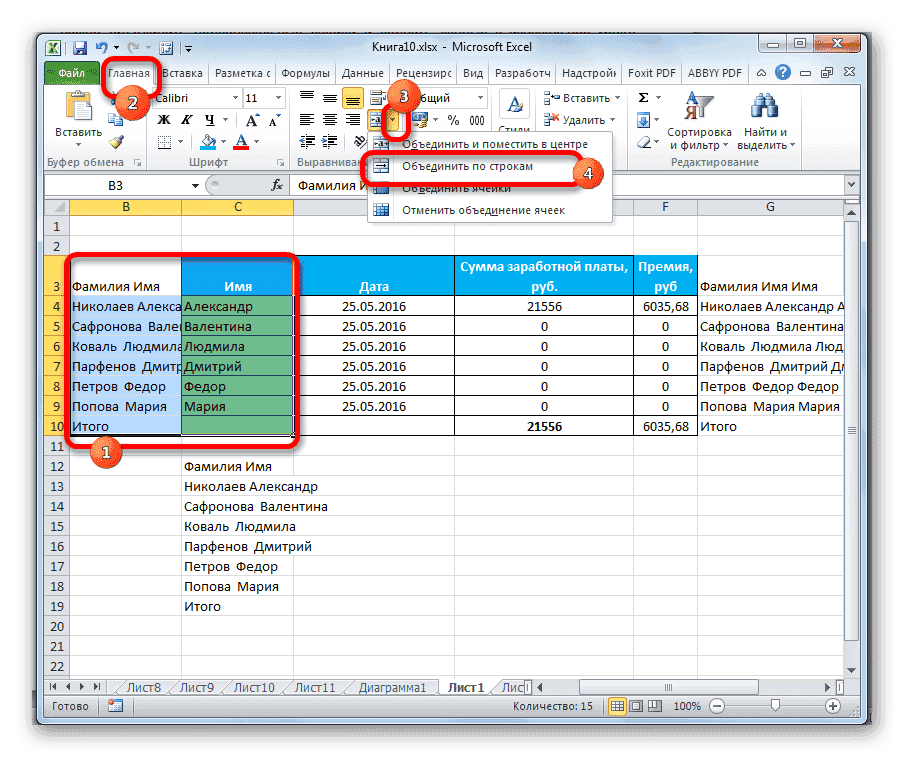
Task: Open the Format Painter tool
Action: pos(116,141)
